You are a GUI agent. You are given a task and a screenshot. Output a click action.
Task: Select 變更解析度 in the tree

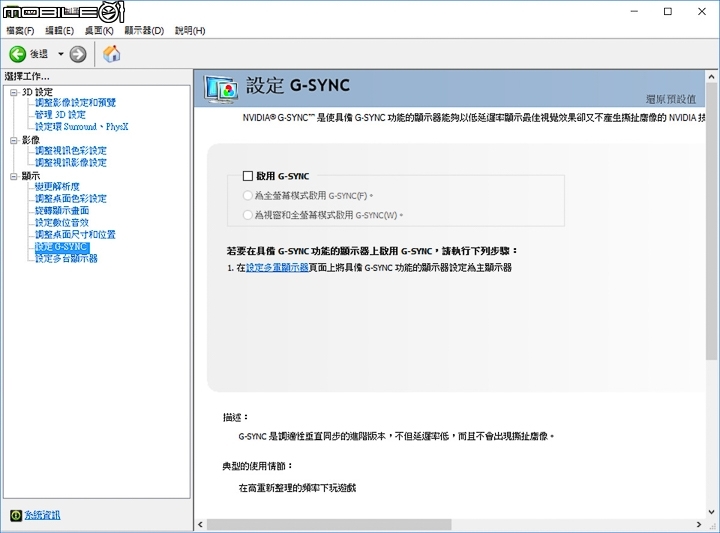57,186
